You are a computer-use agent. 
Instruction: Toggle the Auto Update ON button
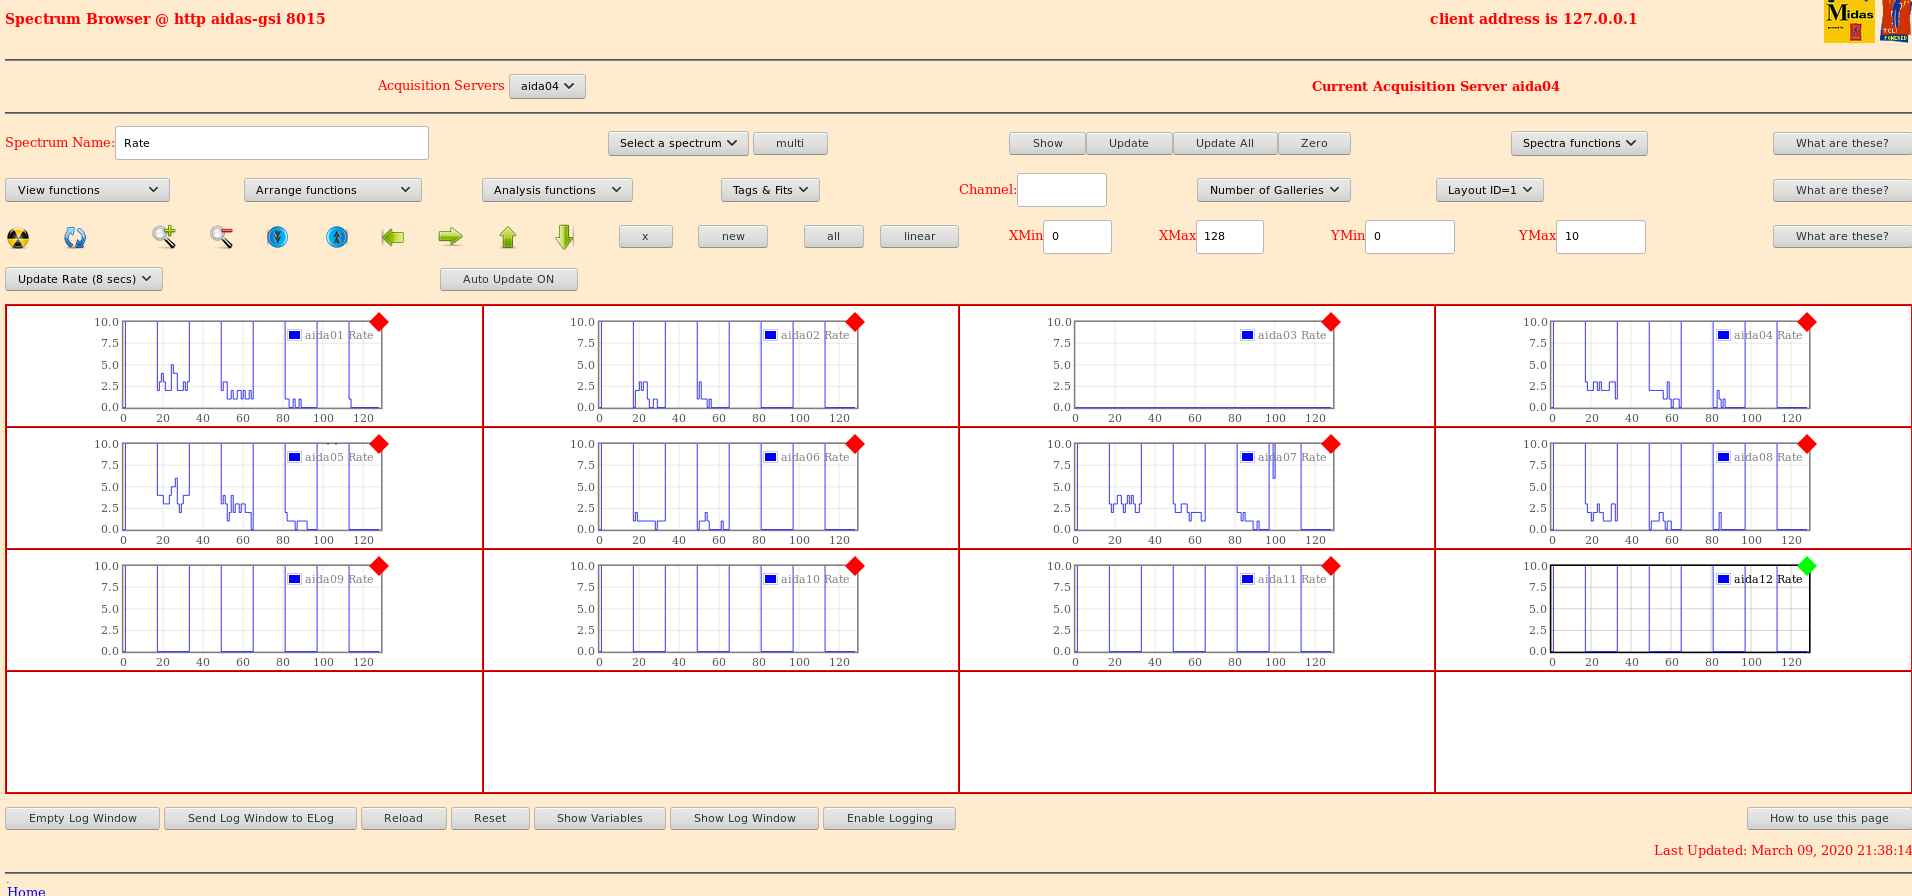tap(508, 280)
